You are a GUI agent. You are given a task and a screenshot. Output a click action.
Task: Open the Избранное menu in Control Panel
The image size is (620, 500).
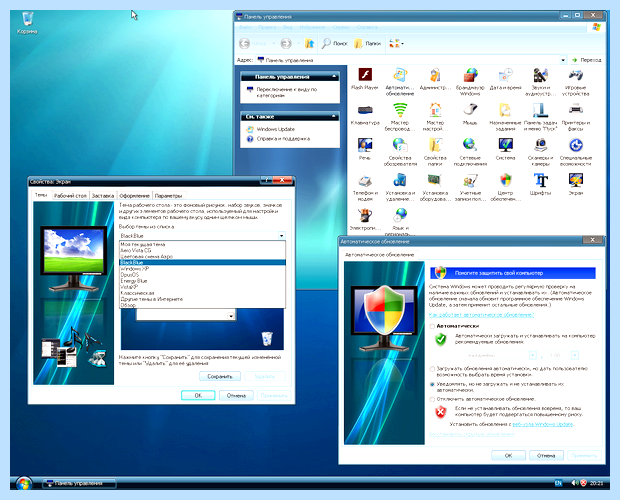click(312, 27)
